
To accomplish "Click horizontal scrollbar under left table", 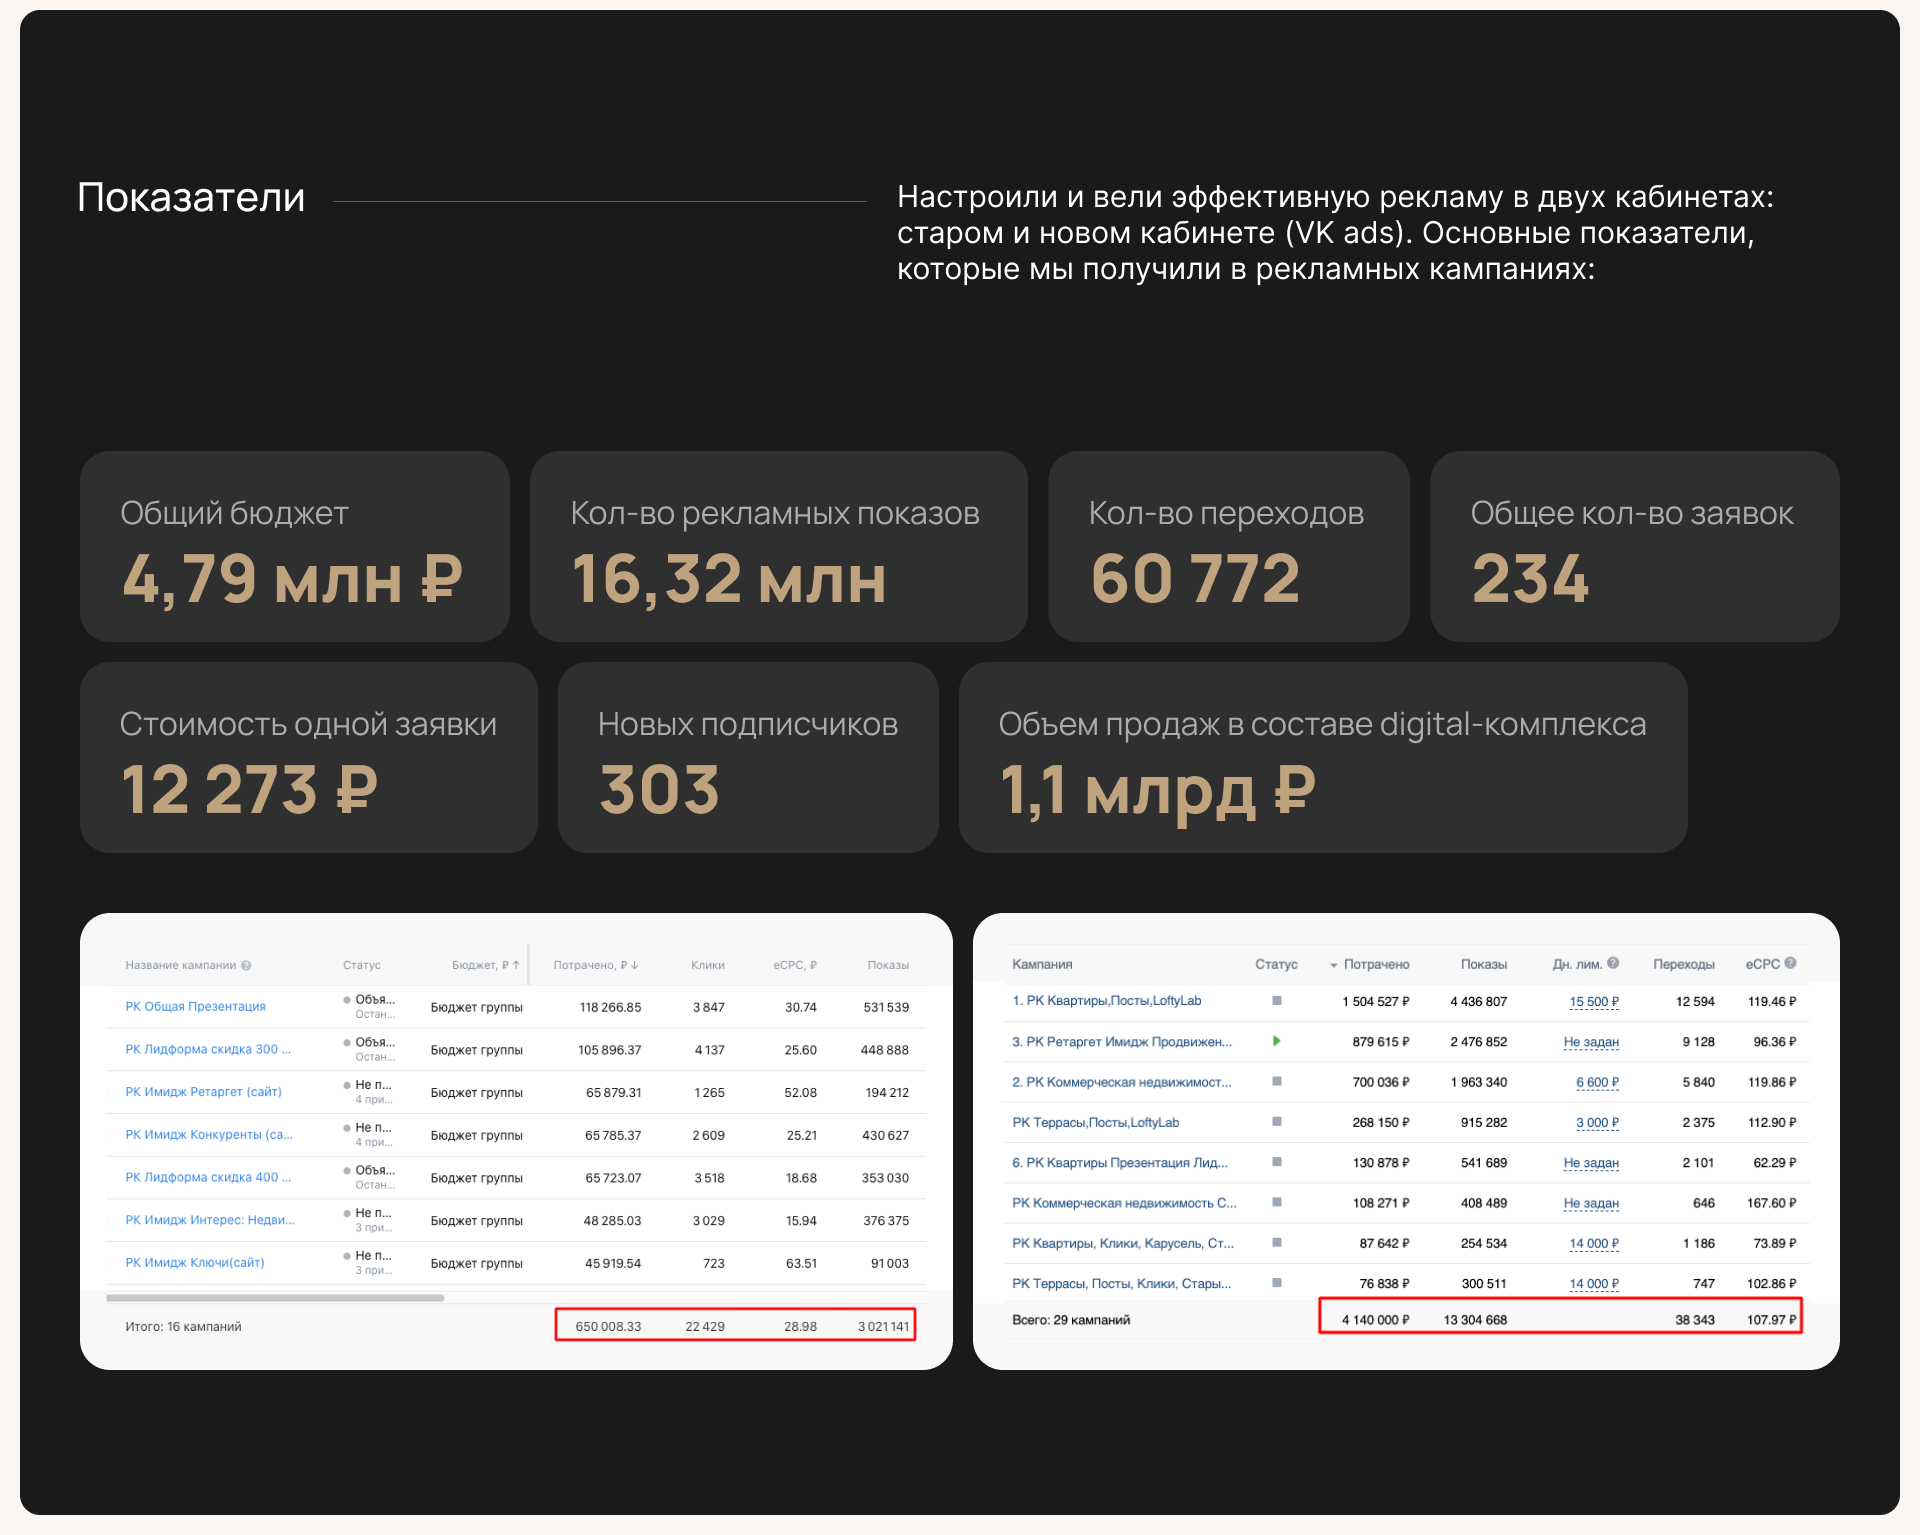I will (x=275, y=1298).
